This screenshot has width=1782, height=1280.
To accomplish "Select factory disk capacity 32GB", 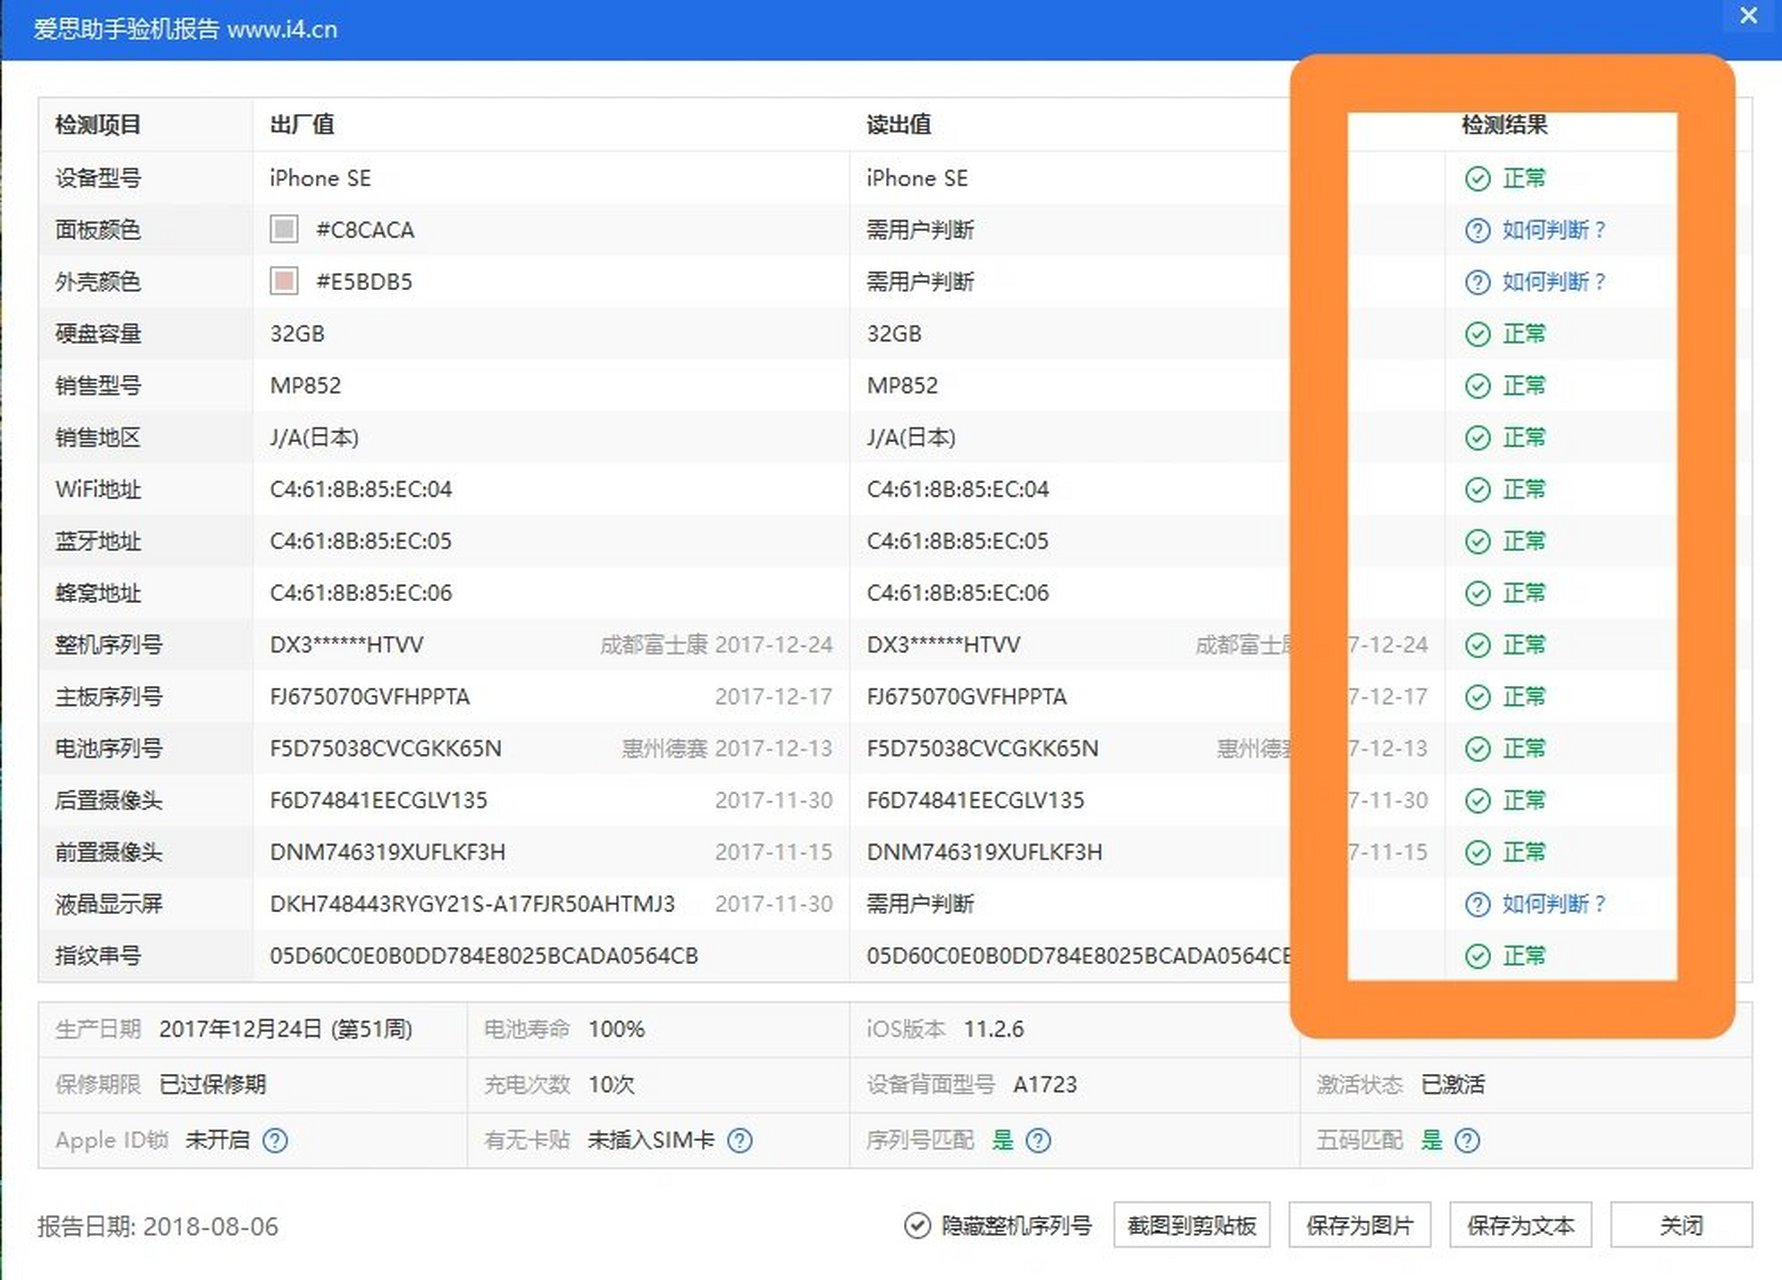I will click(297, 334).
